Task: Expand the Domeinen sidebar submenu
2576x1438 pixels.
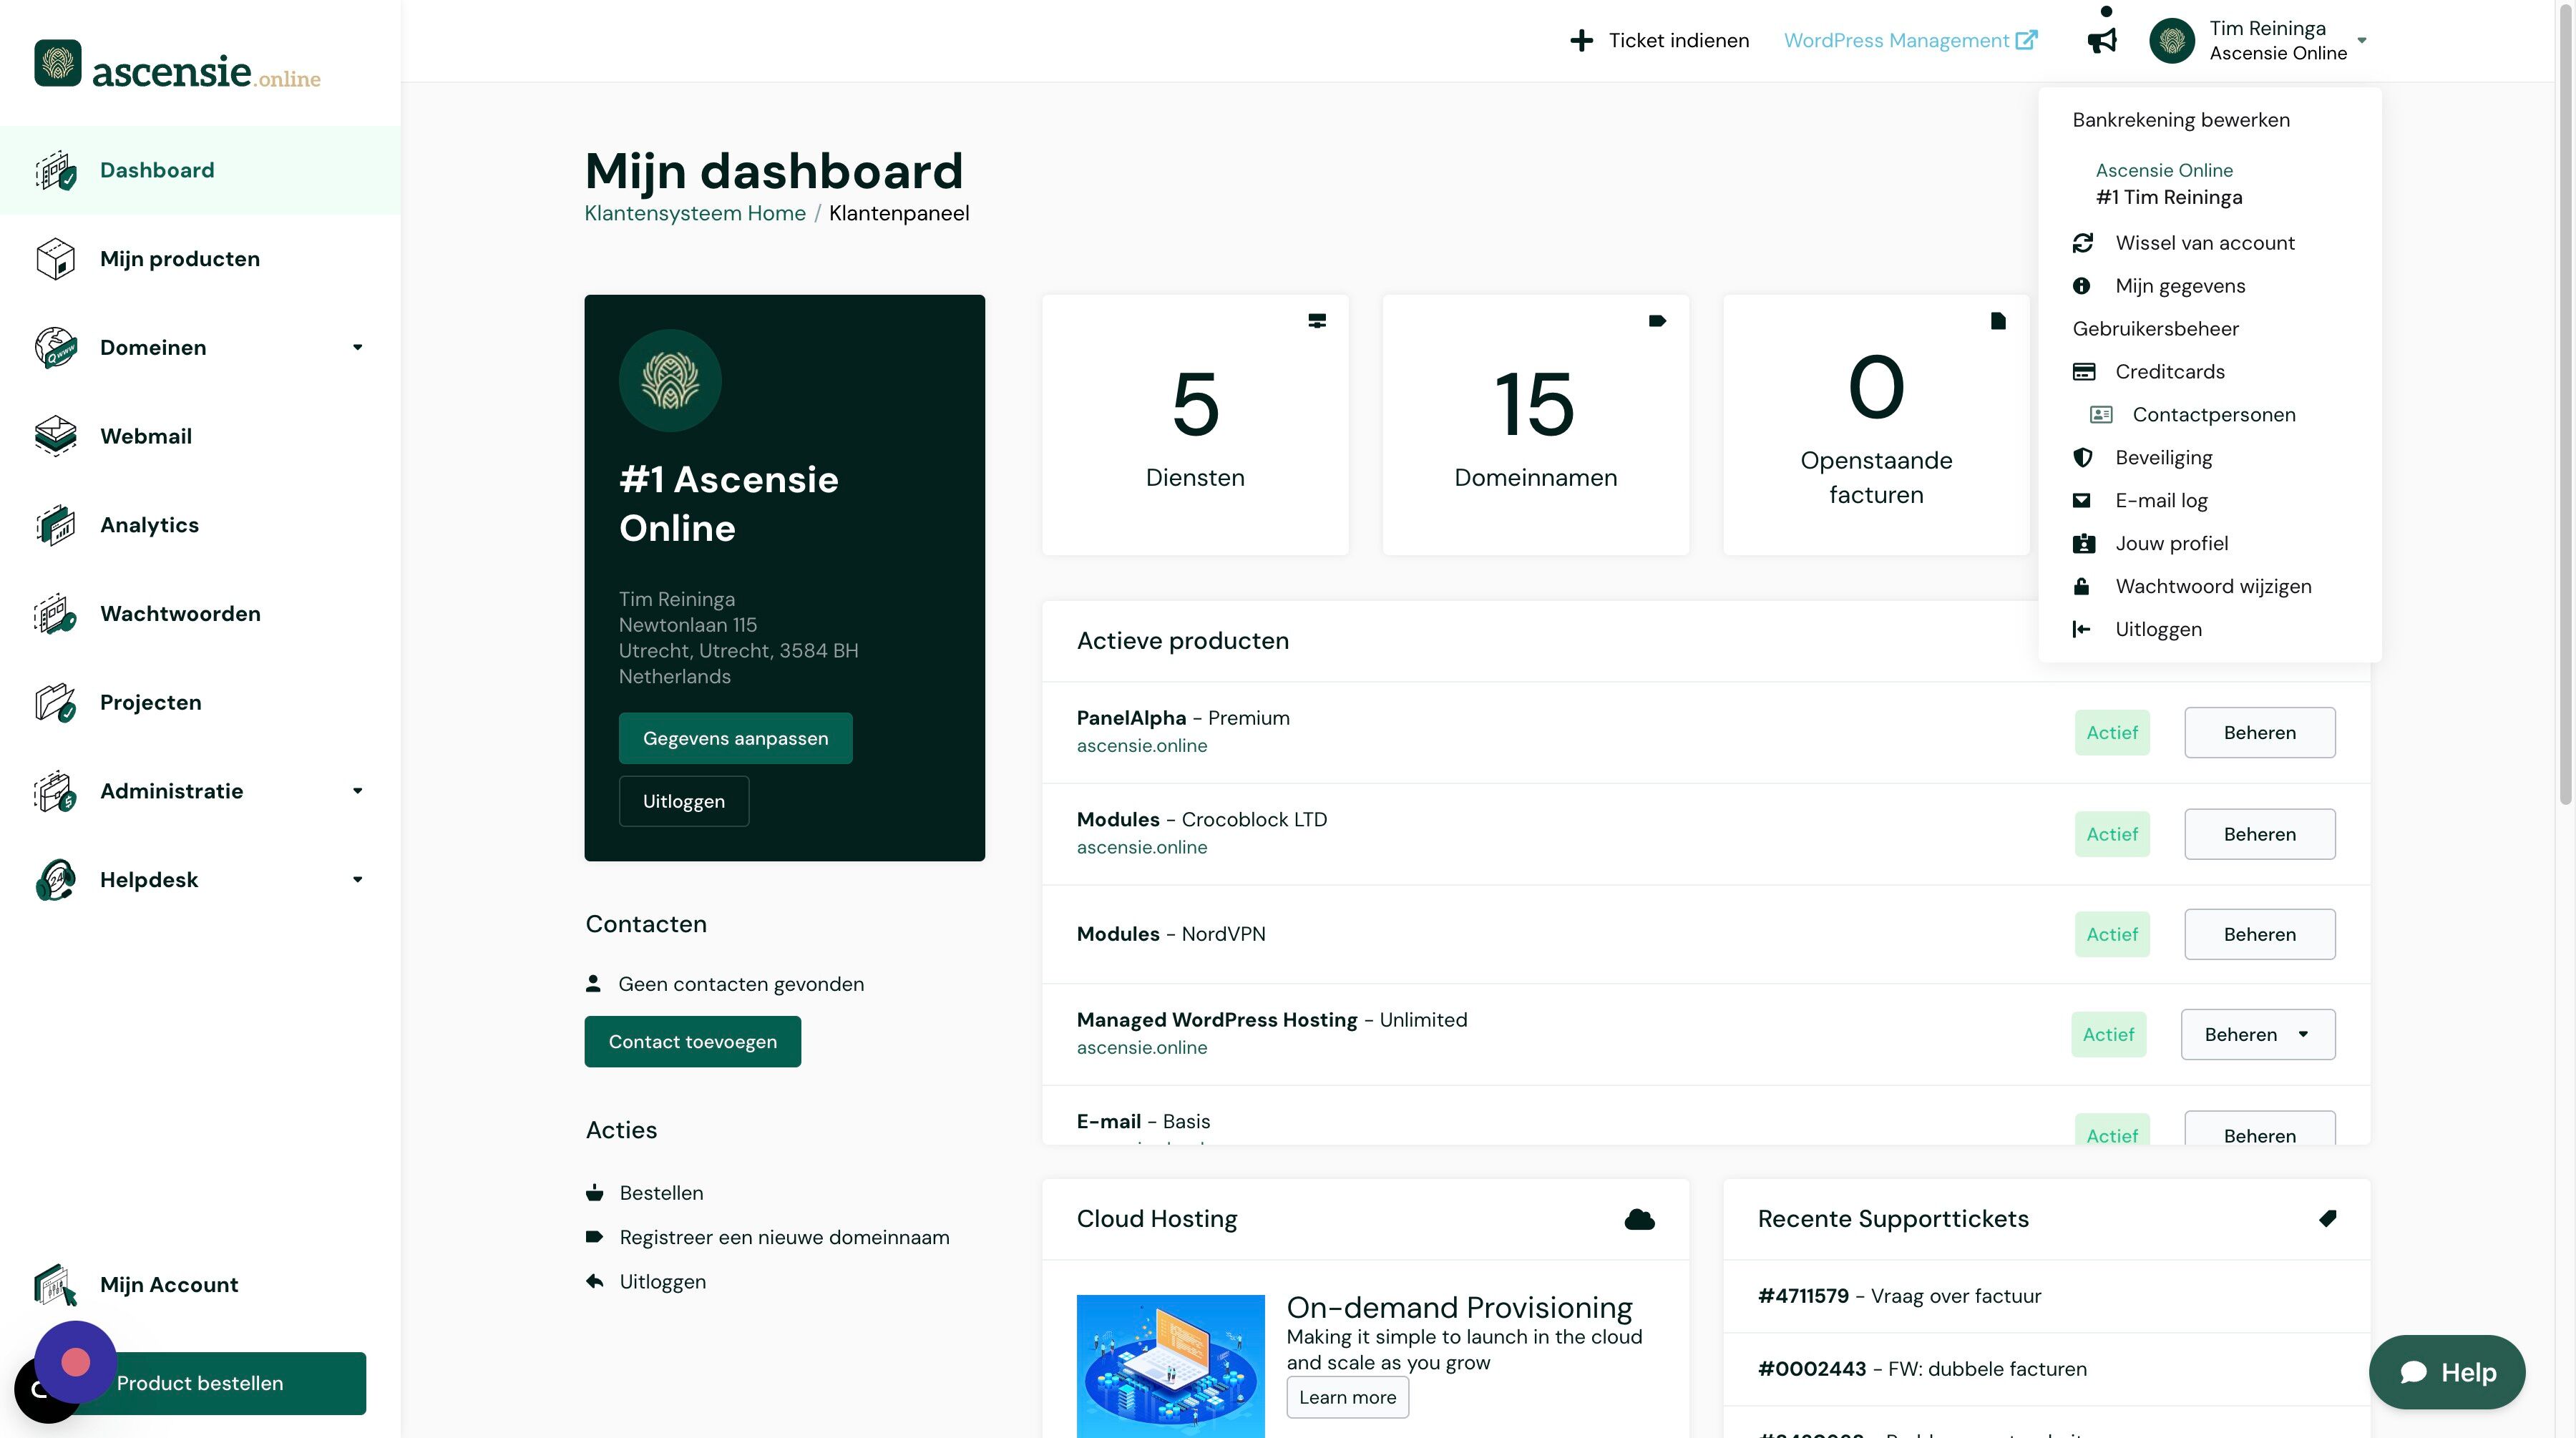Action: pyautogui.click(x=357, y=347)
